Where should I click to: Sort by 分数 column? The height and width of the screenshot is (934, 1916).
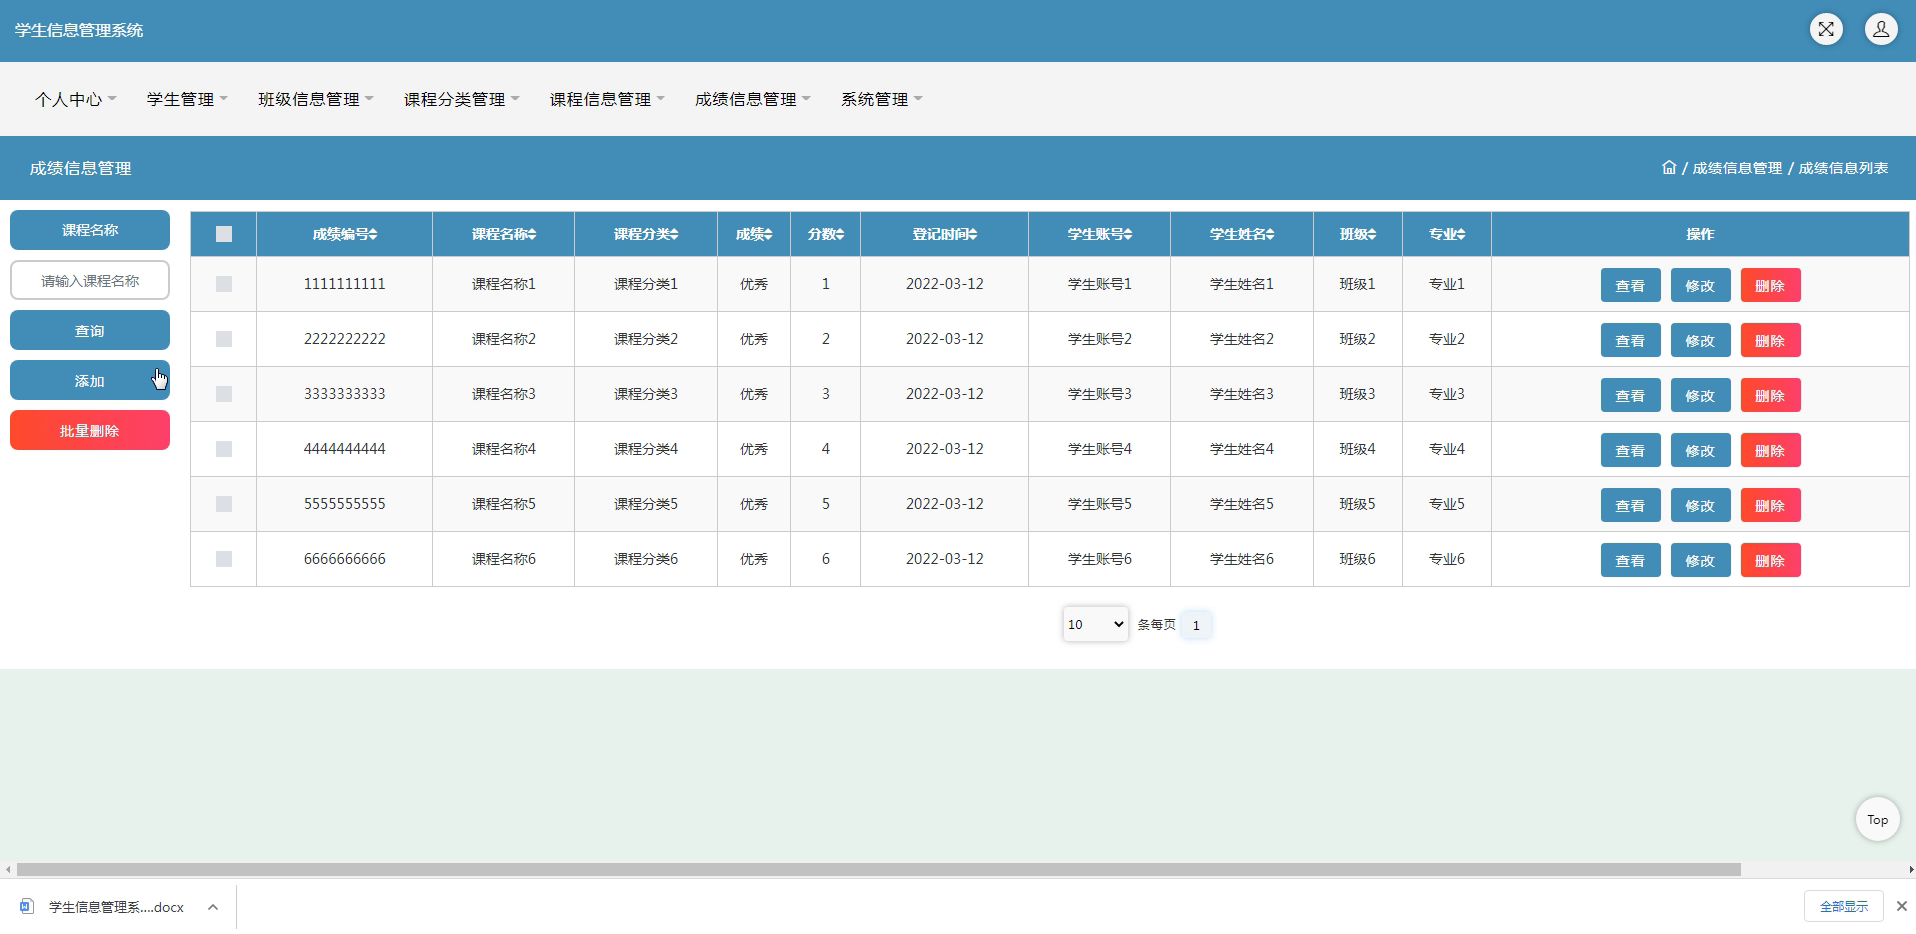click(826, 234)
